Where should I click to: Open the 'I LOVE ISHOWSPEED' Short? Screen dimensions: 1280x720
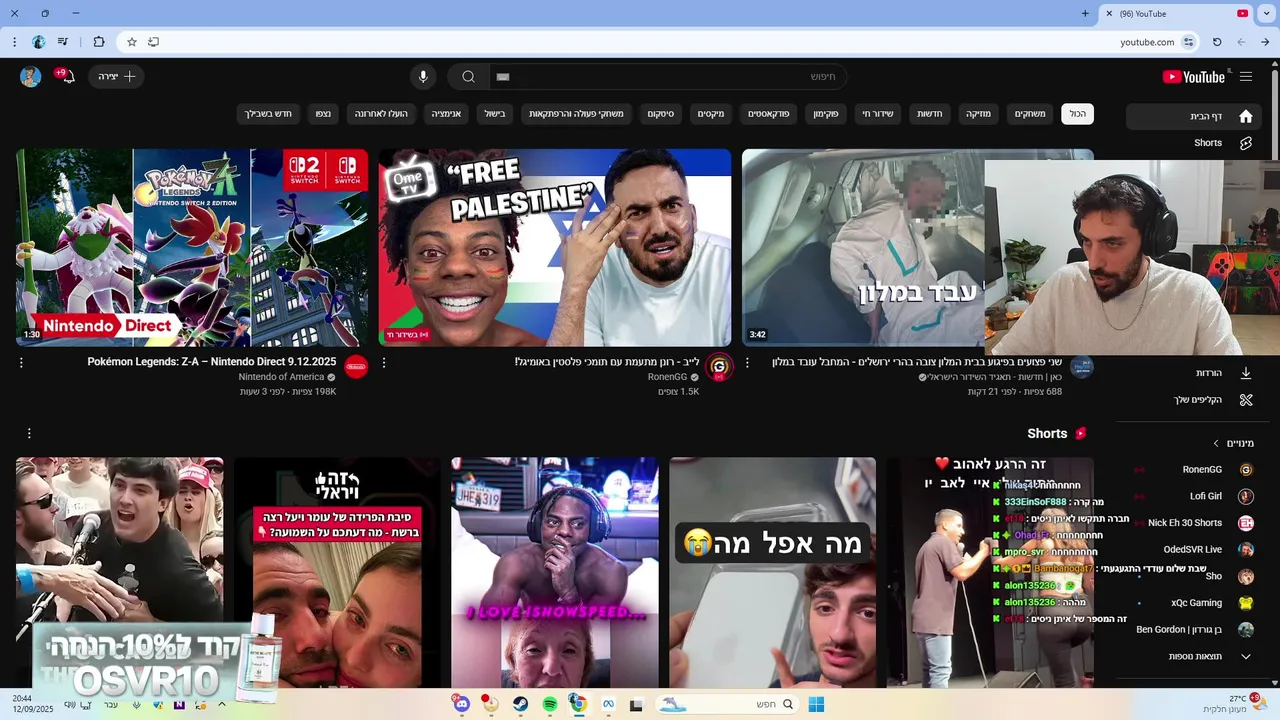(555, 572)
